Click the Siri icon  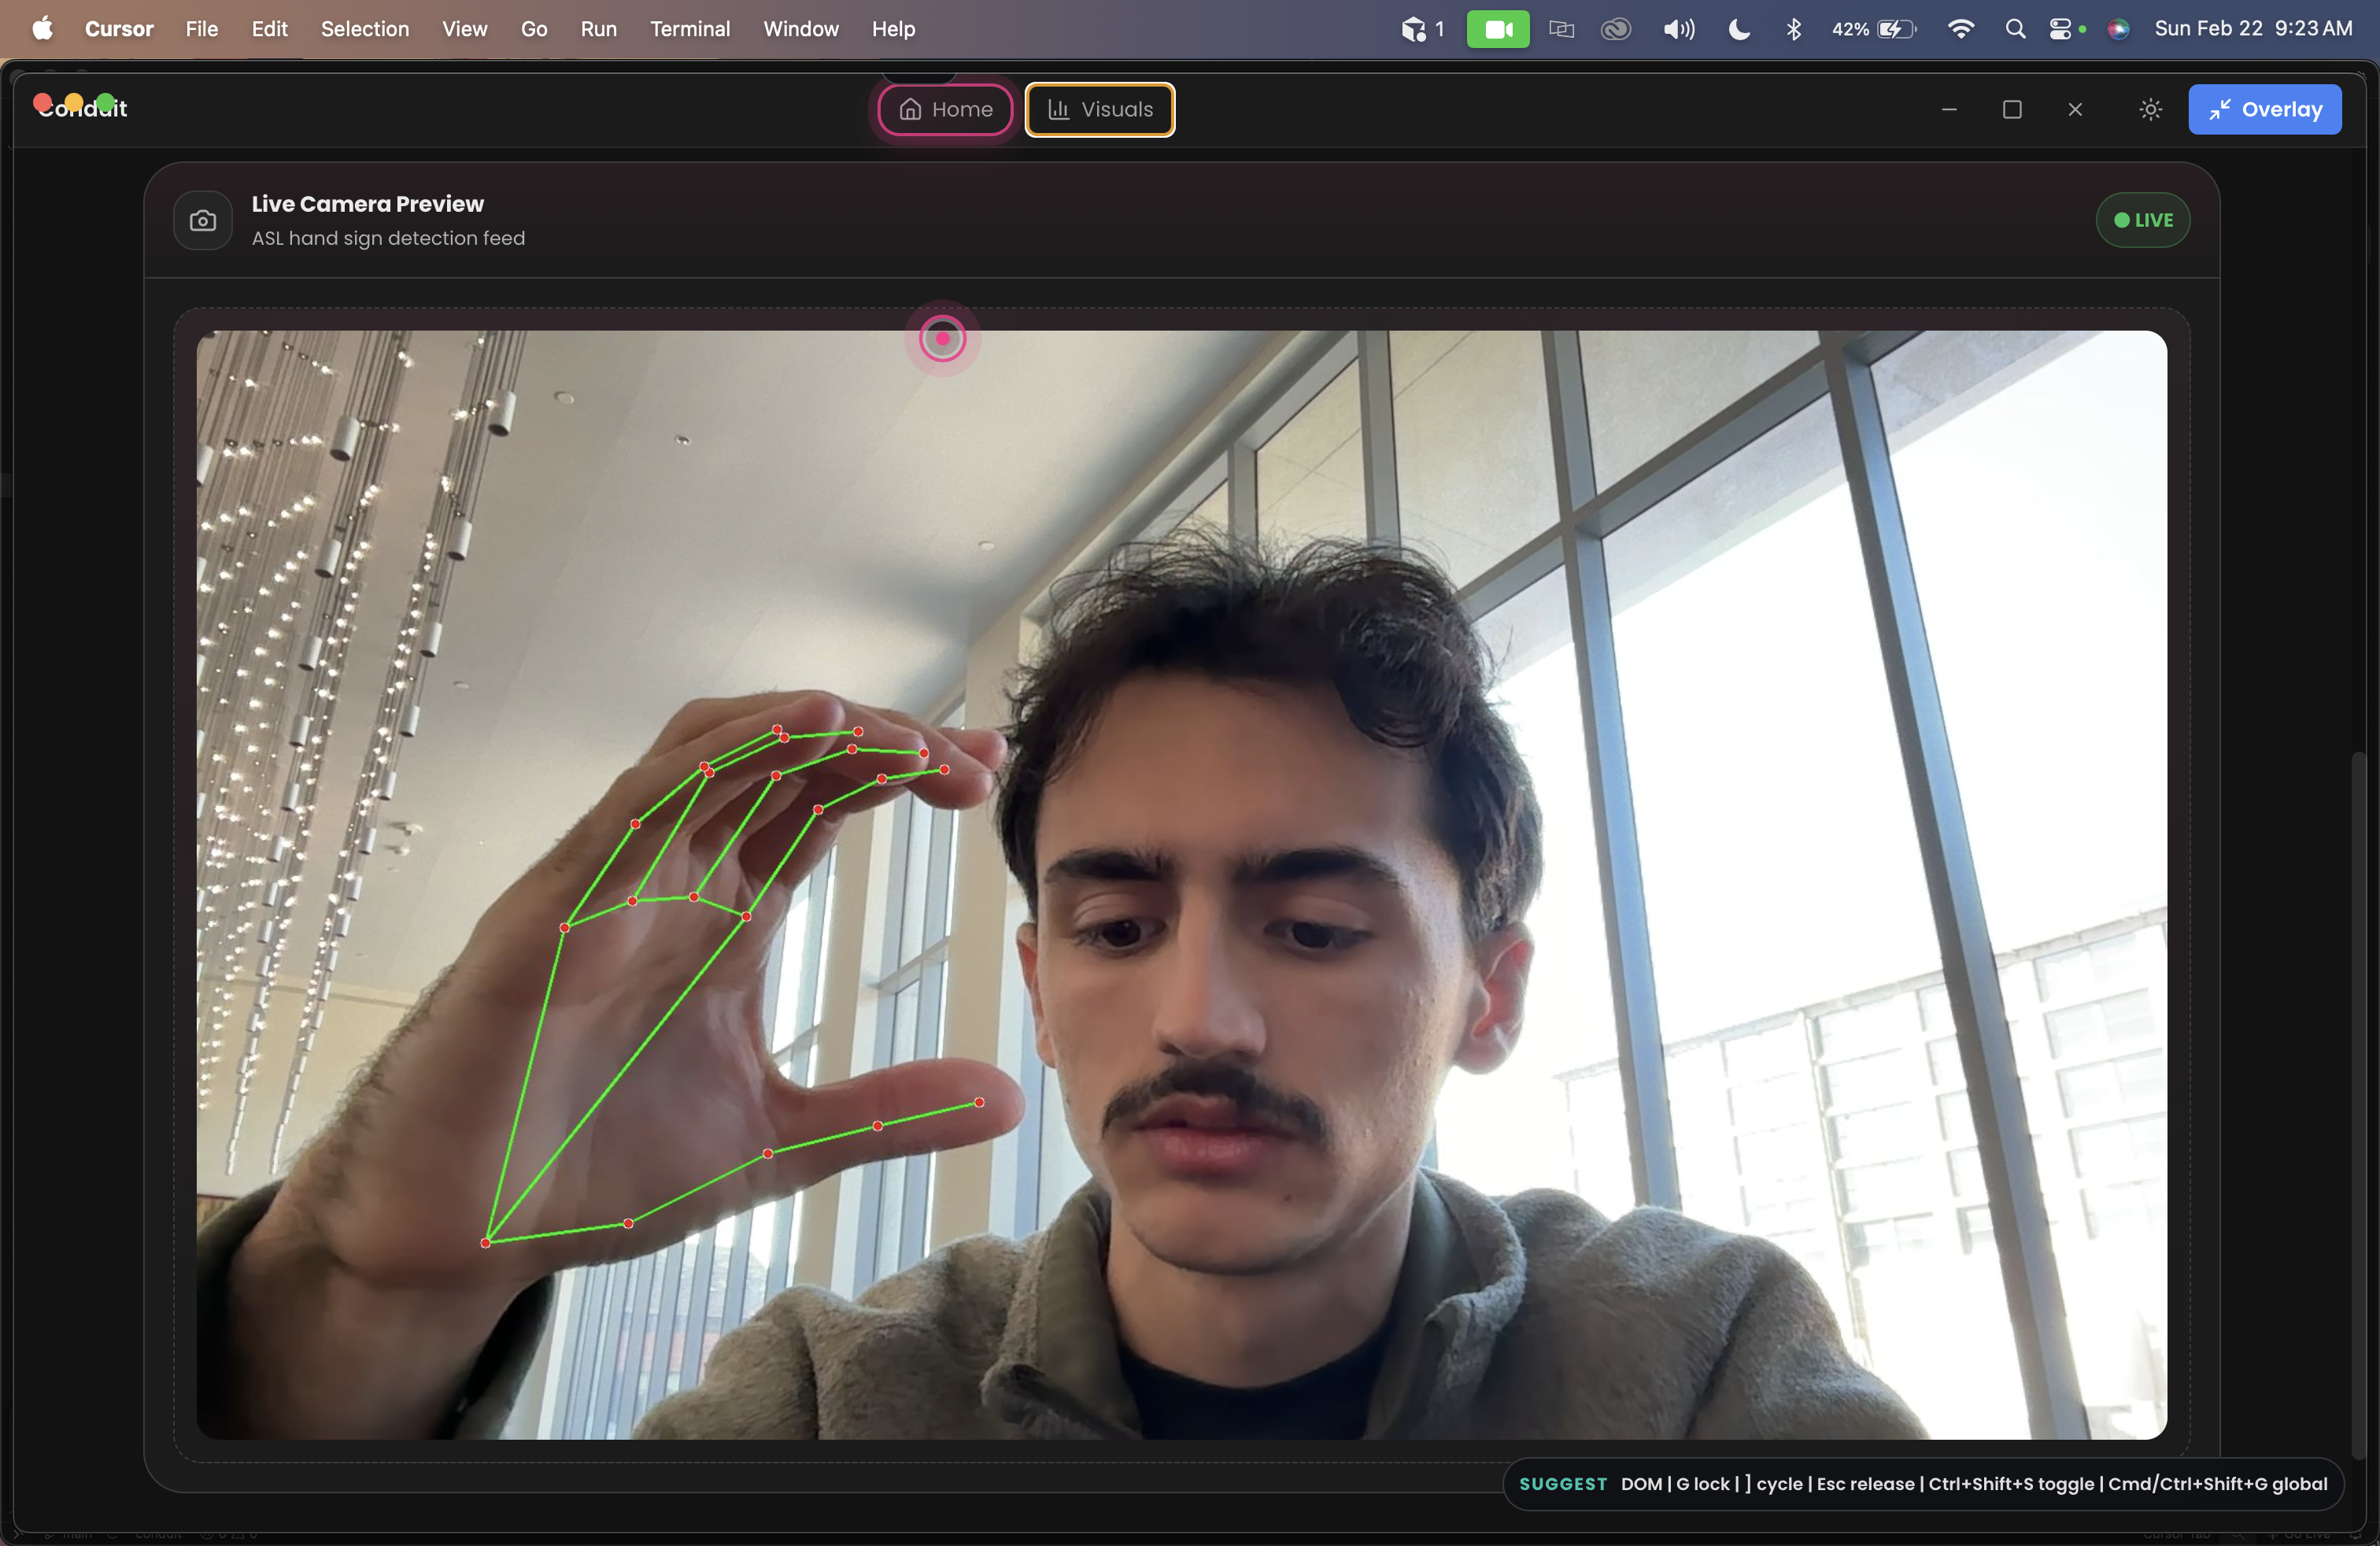[2117, 29]
